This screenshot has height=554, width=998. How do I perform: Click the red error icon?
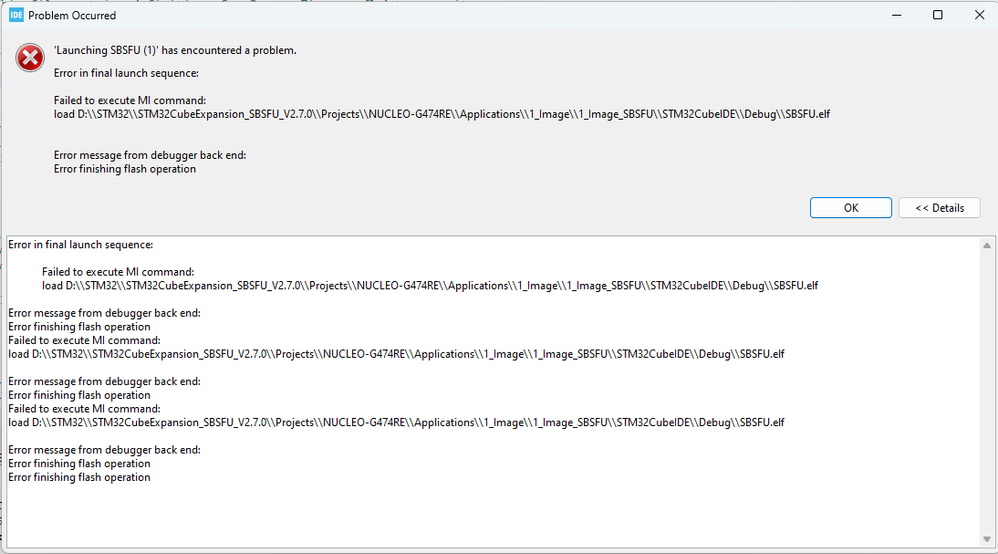click(x=30, y=58)
